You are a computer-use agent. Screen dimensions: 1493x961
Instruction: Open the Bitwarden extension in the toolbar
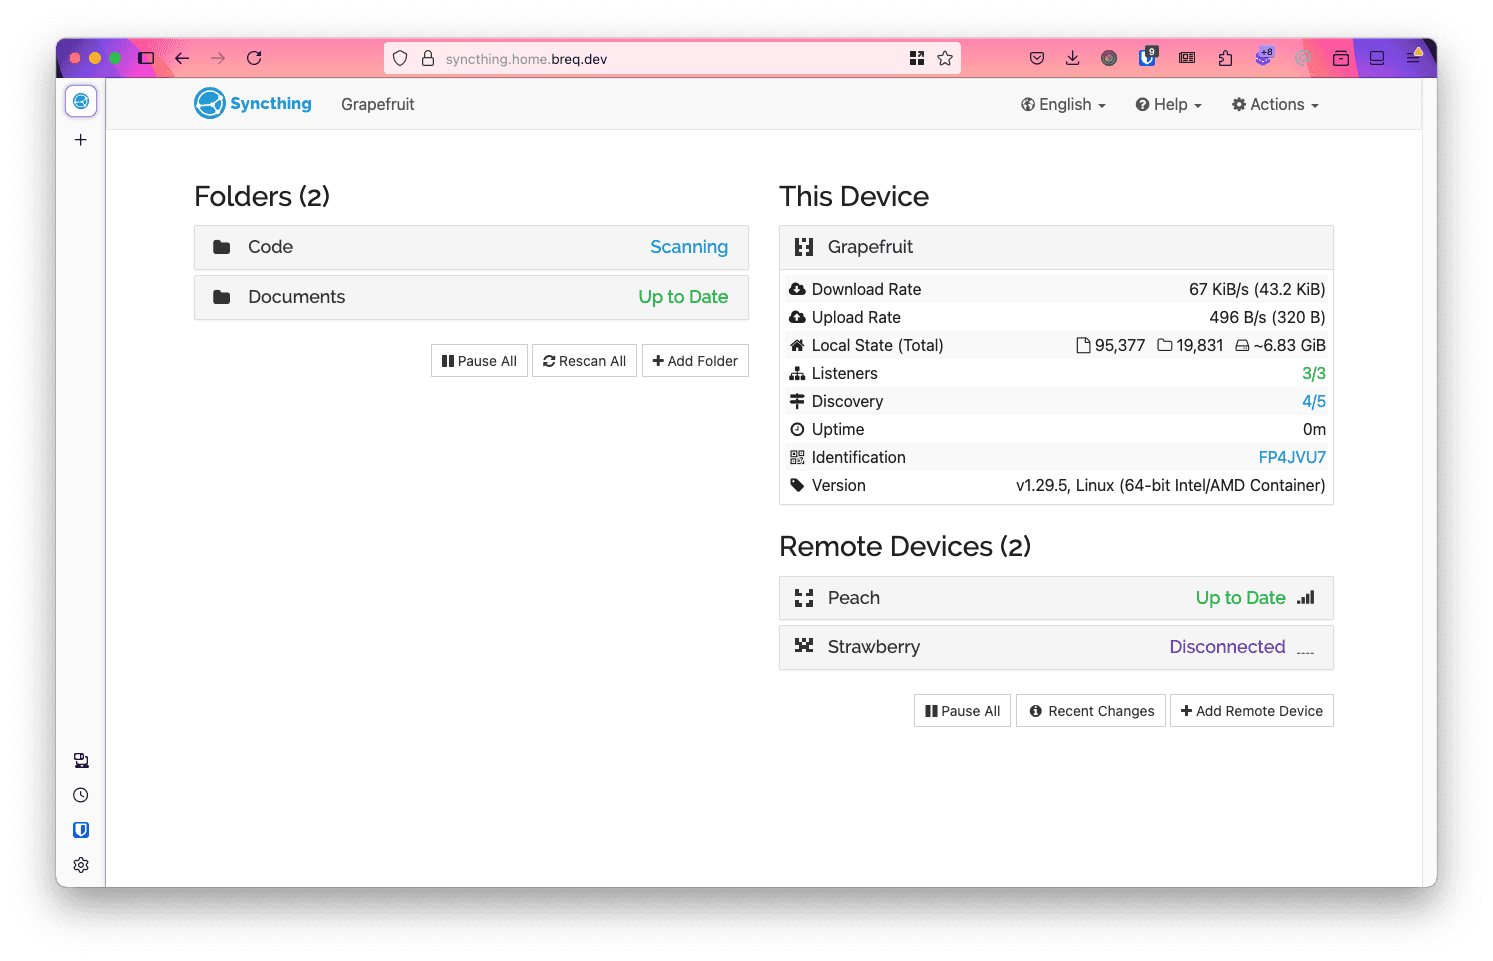pos(1147,58)
